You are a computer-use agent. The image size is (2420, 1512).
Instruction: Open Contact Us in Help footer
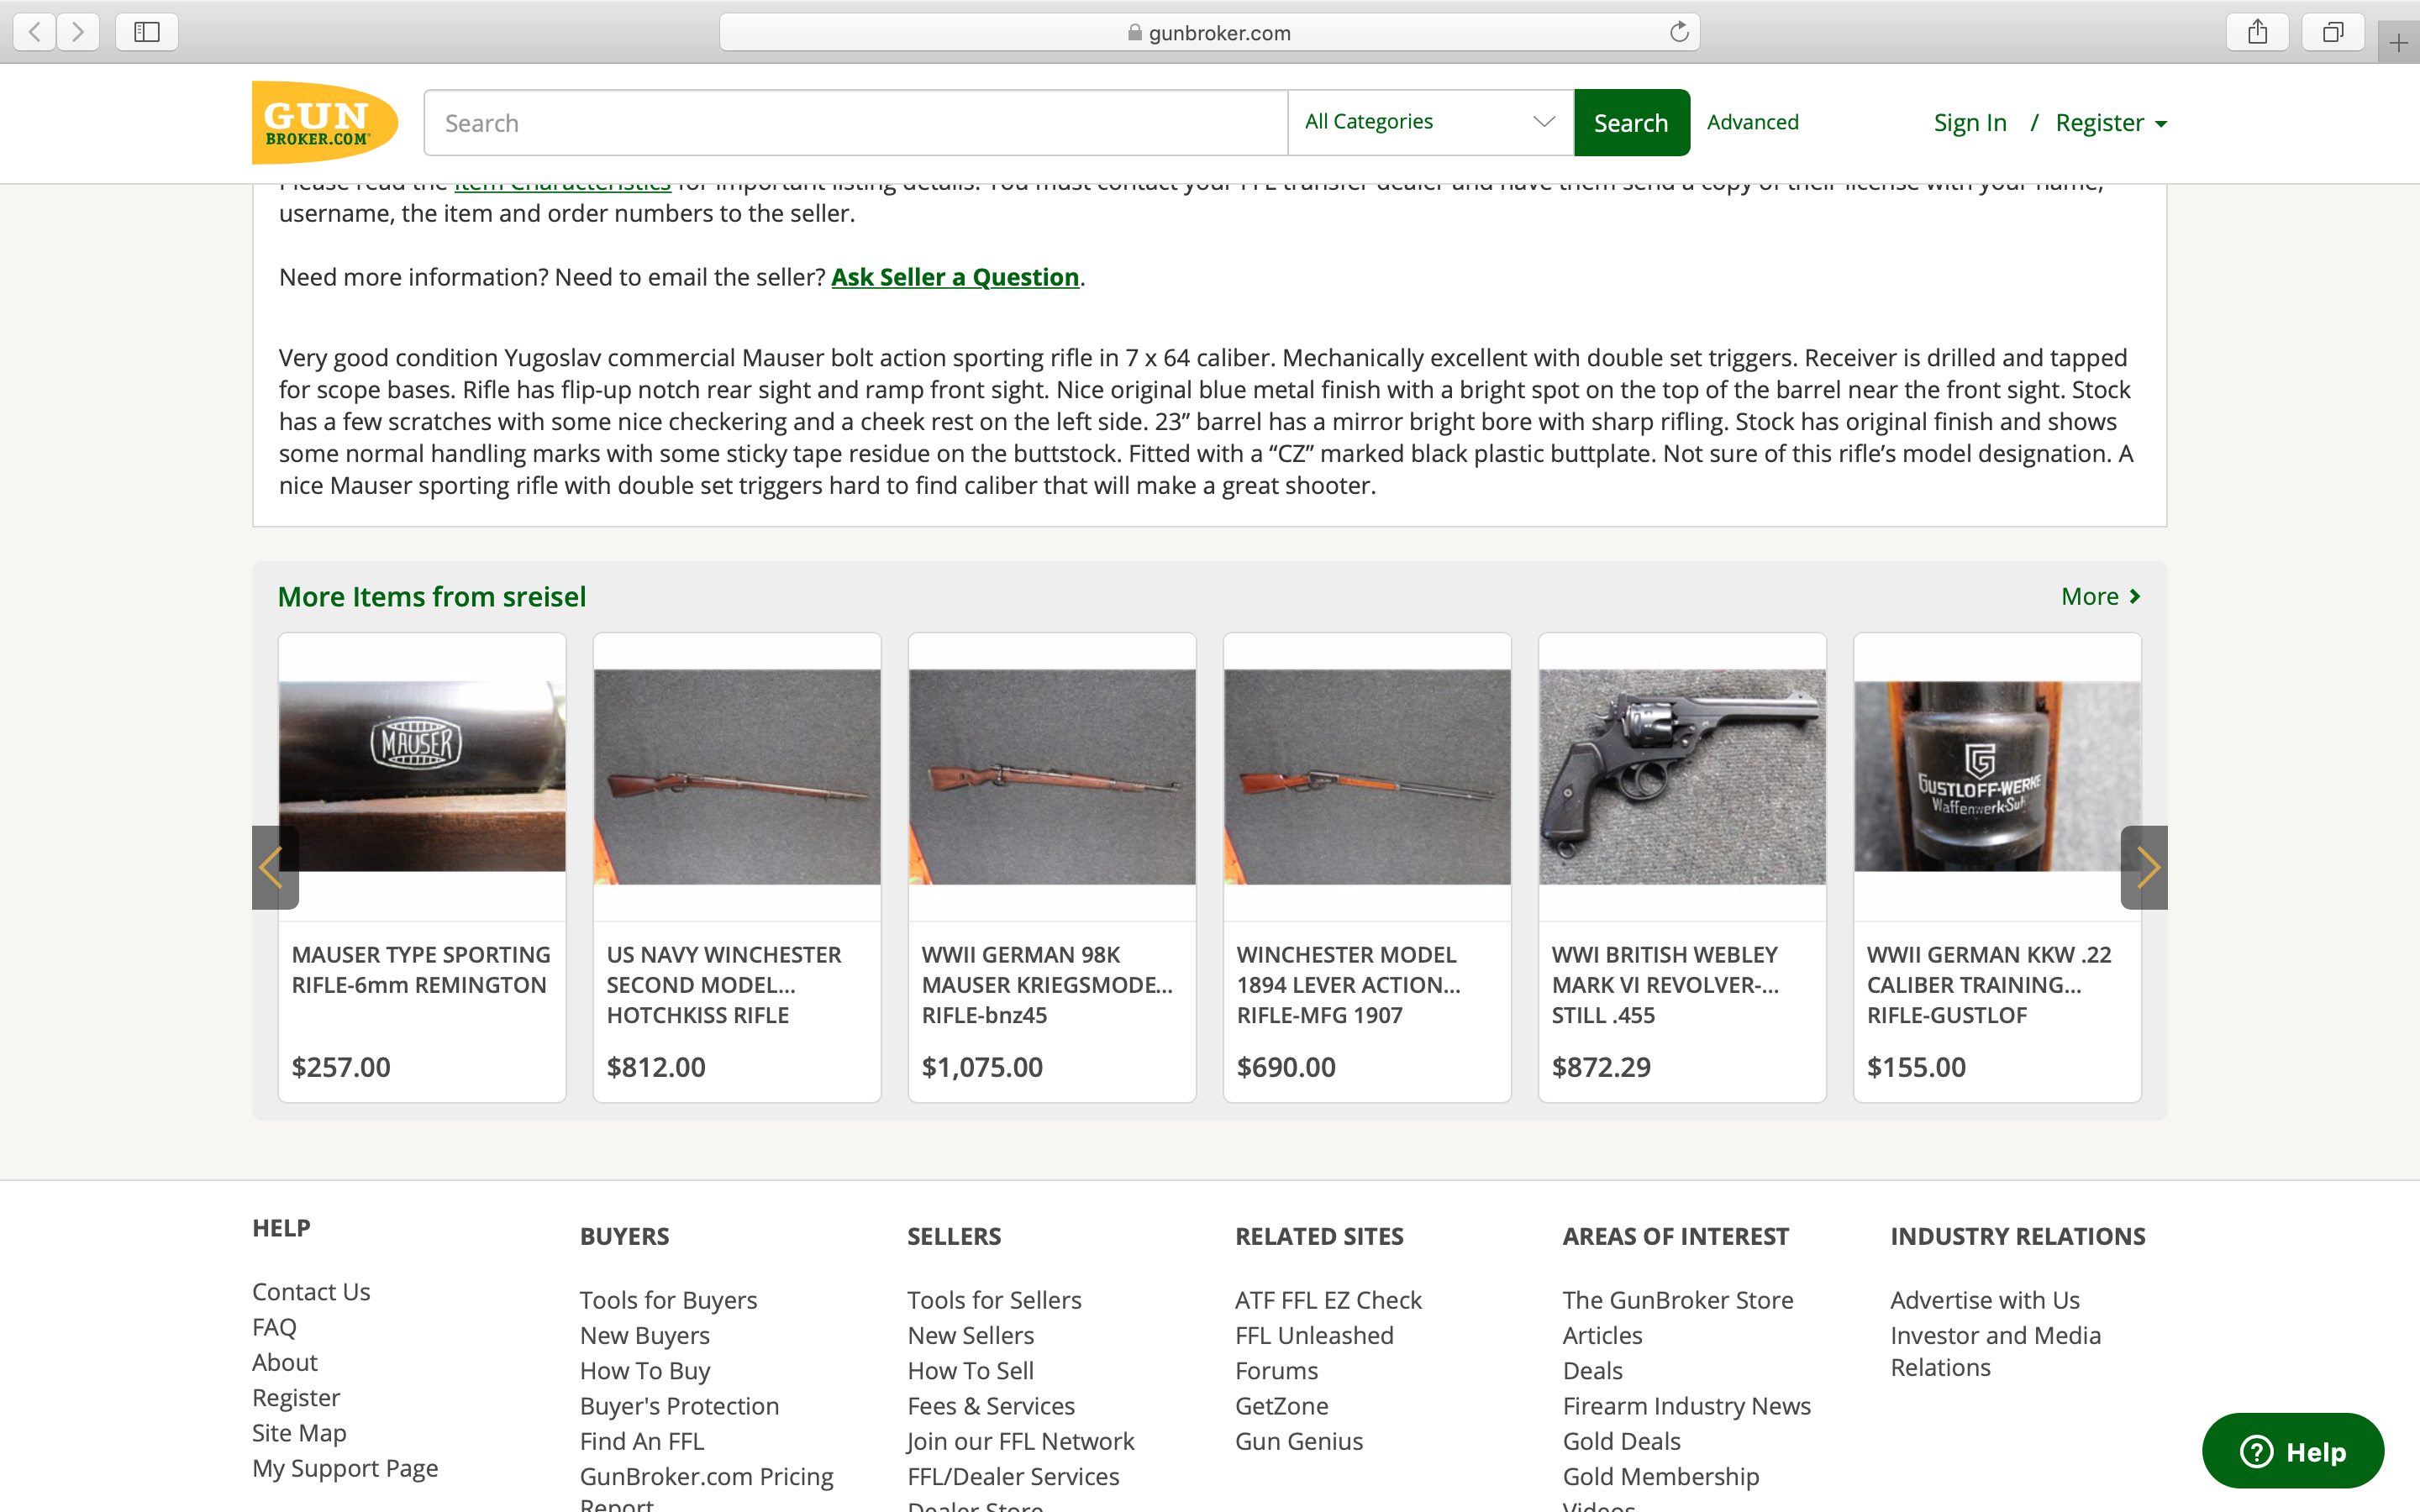311,1291
